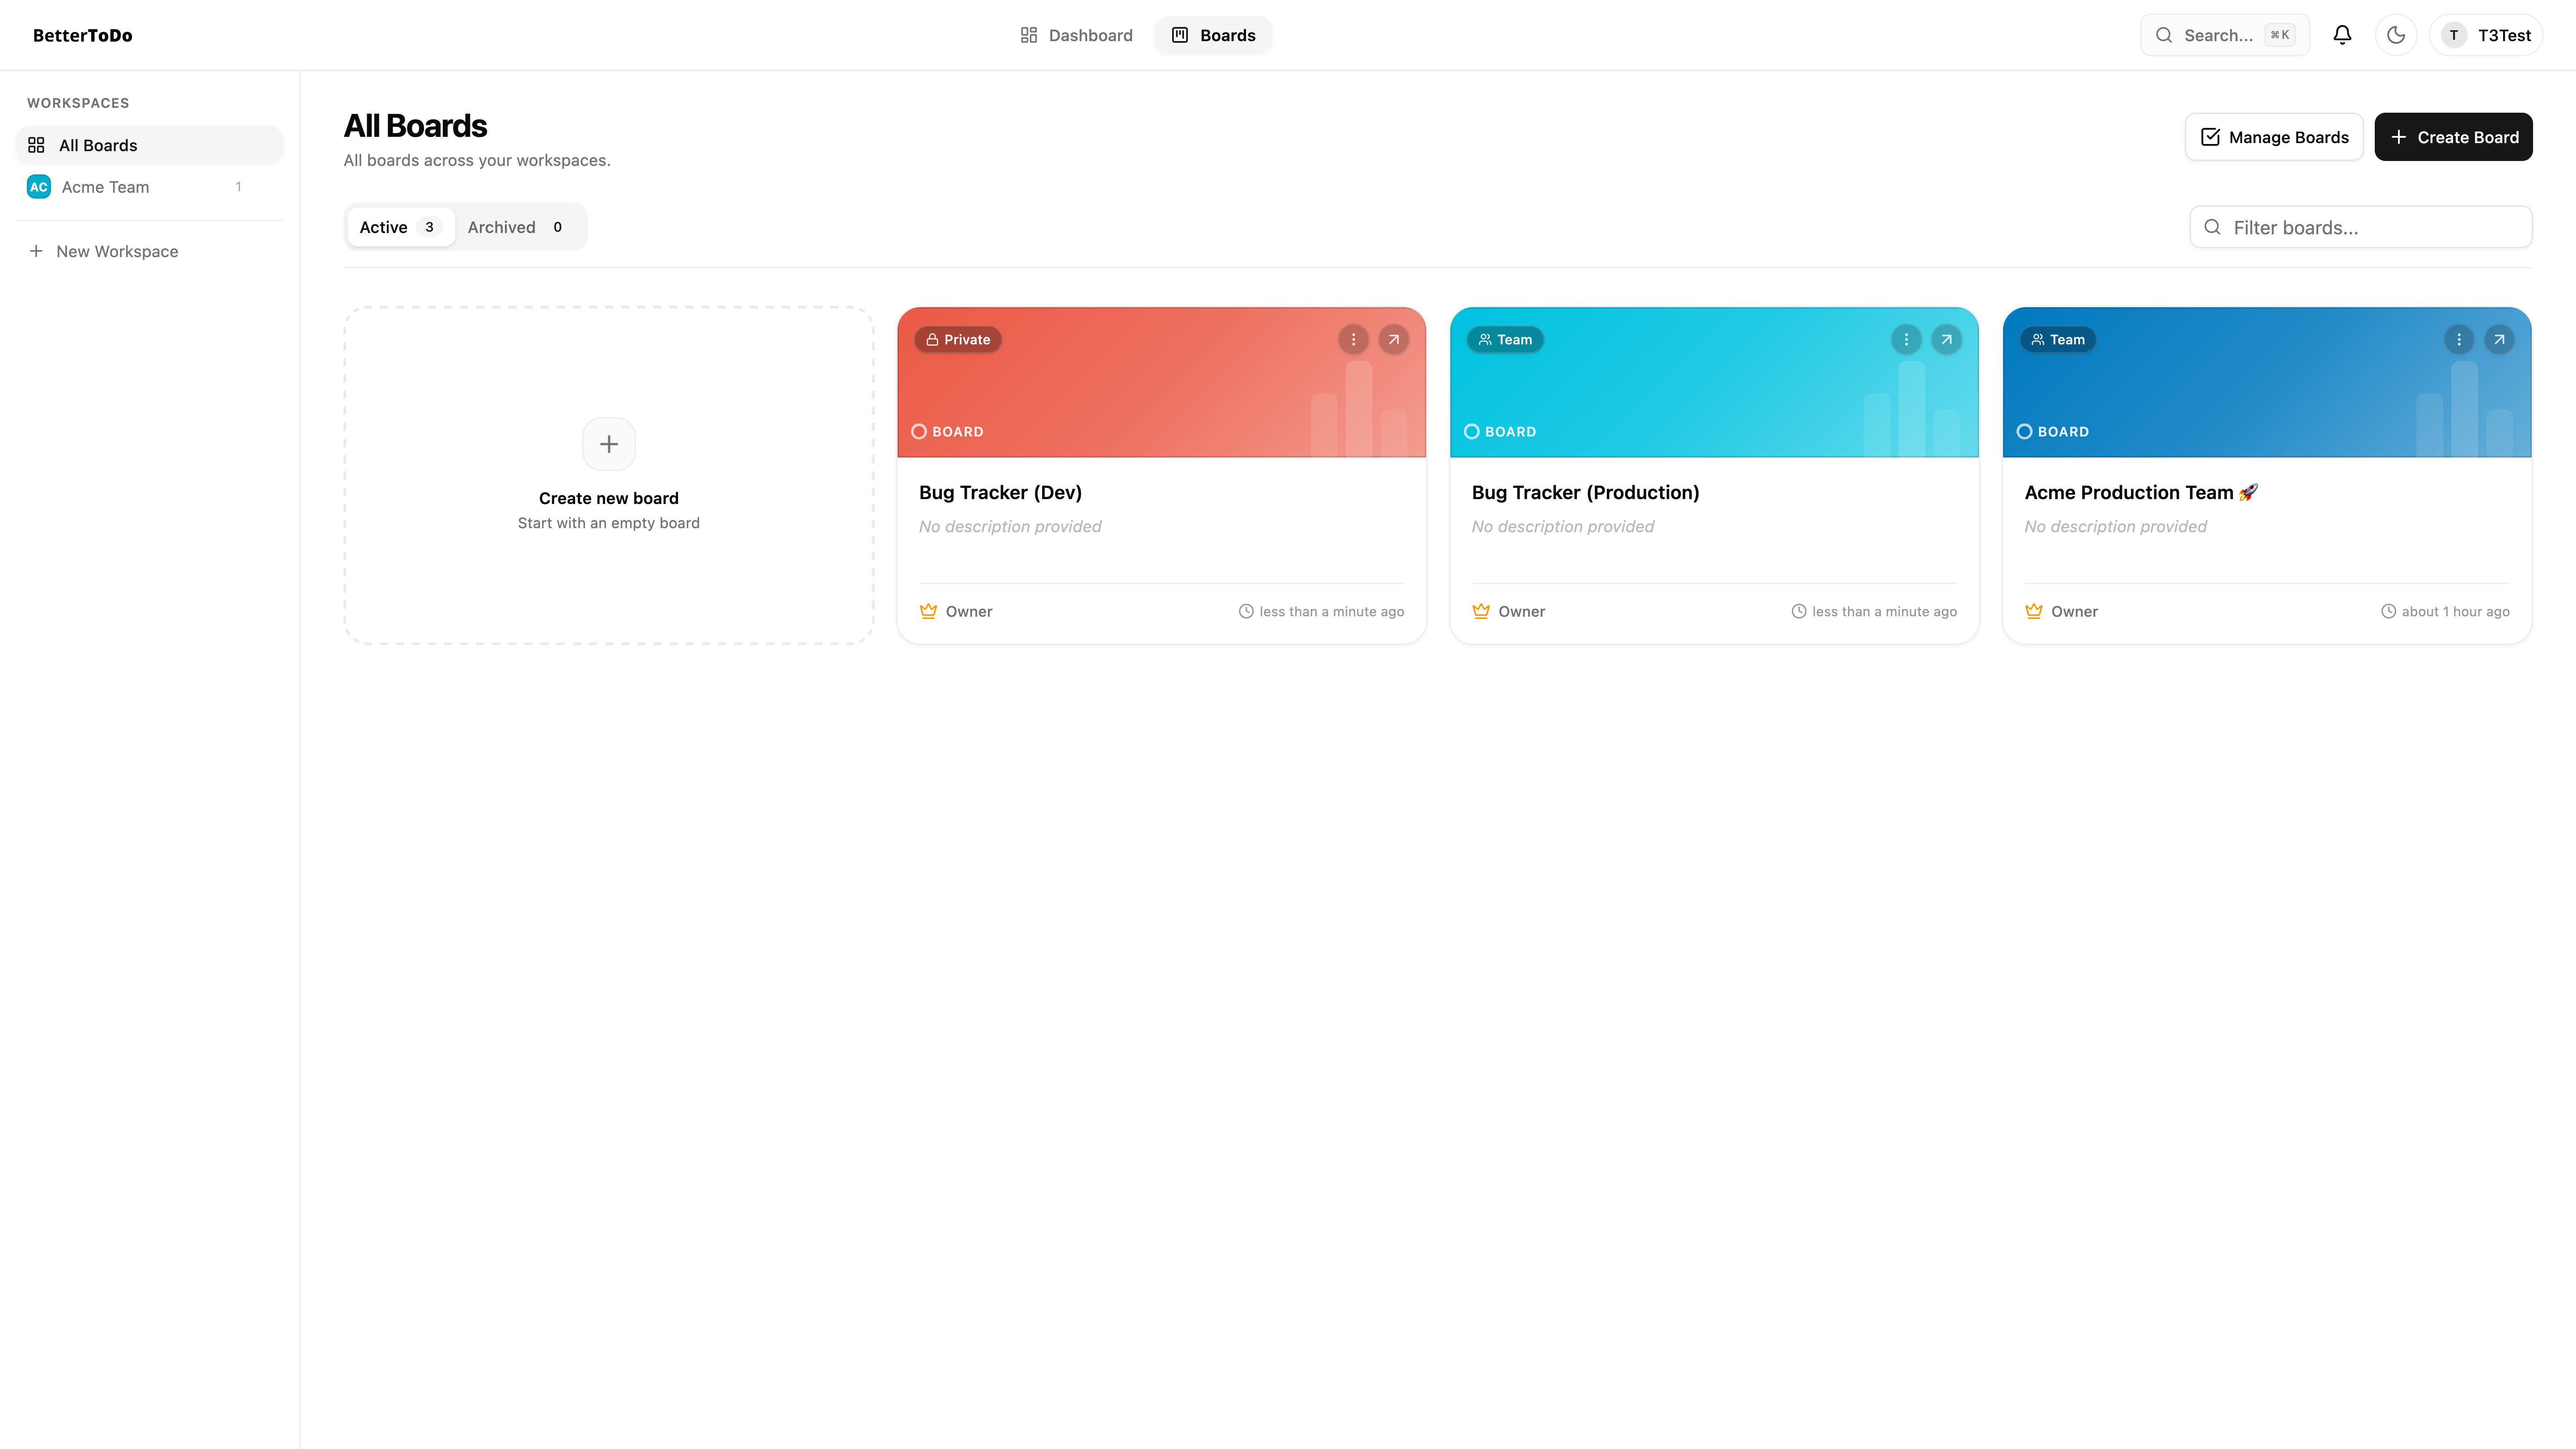
Task: Open Bug Tracker (Dev) via the arrow icon
Action: [1393, 340]
